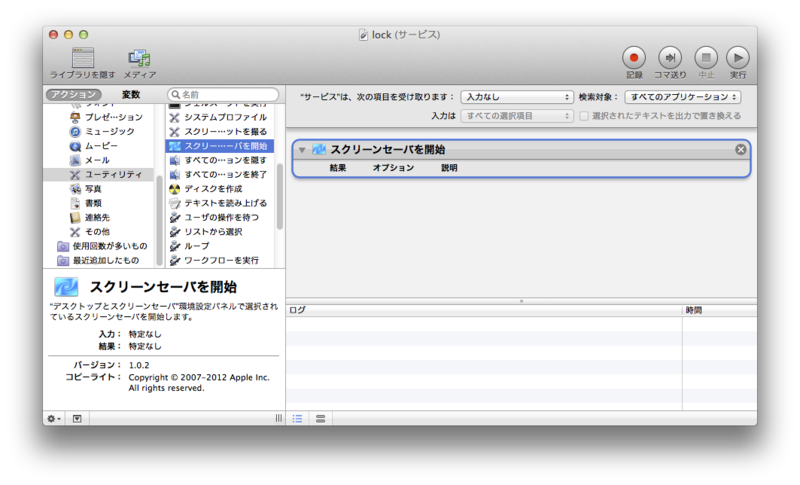
Task: Select the スクリー…ーバを開始 action in list
Action: click(219, 146)
